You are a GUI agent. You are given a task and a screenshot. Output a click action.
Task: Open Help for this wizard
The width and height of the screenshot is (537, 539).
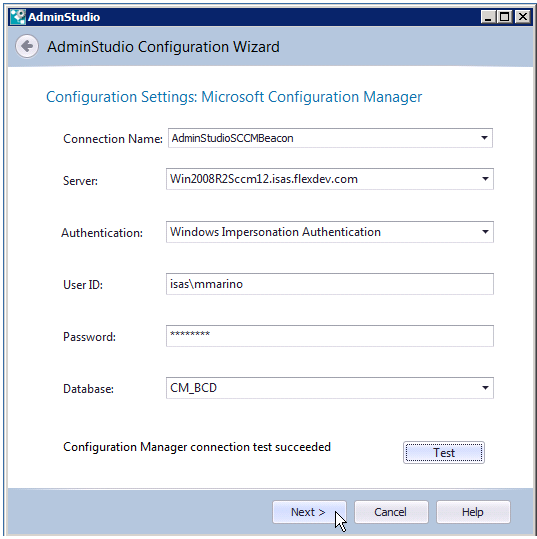(473, 512)
